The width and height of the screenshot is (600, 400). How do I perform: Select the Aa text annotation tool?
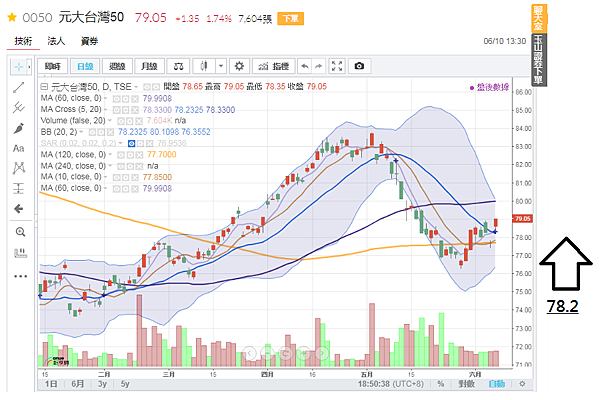(18, 148)
